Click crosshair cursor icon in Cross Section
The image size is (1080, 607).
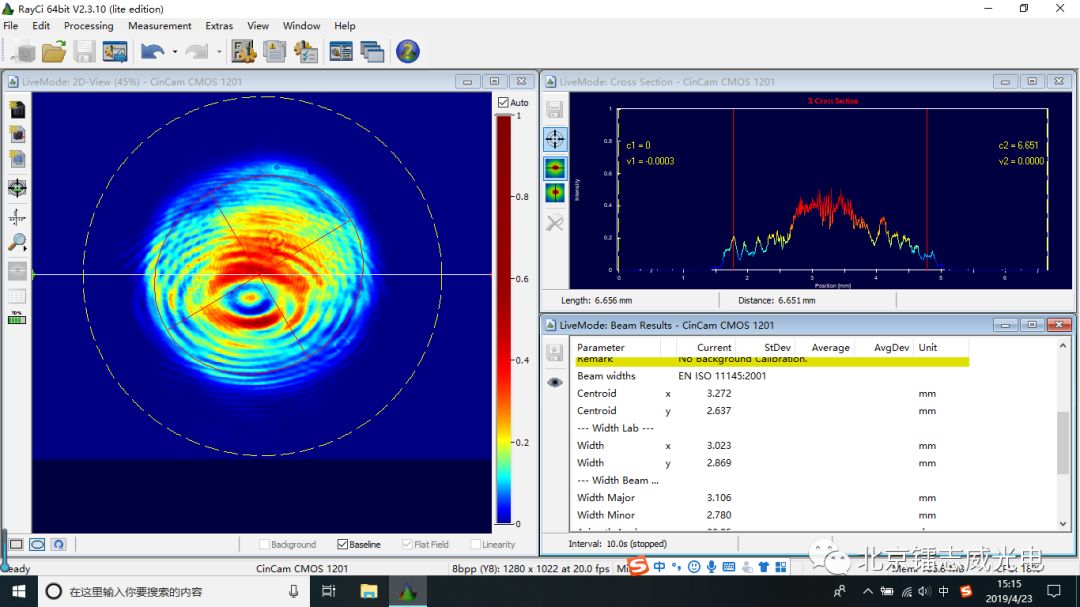pyautogui.click(x=555, y=139)
